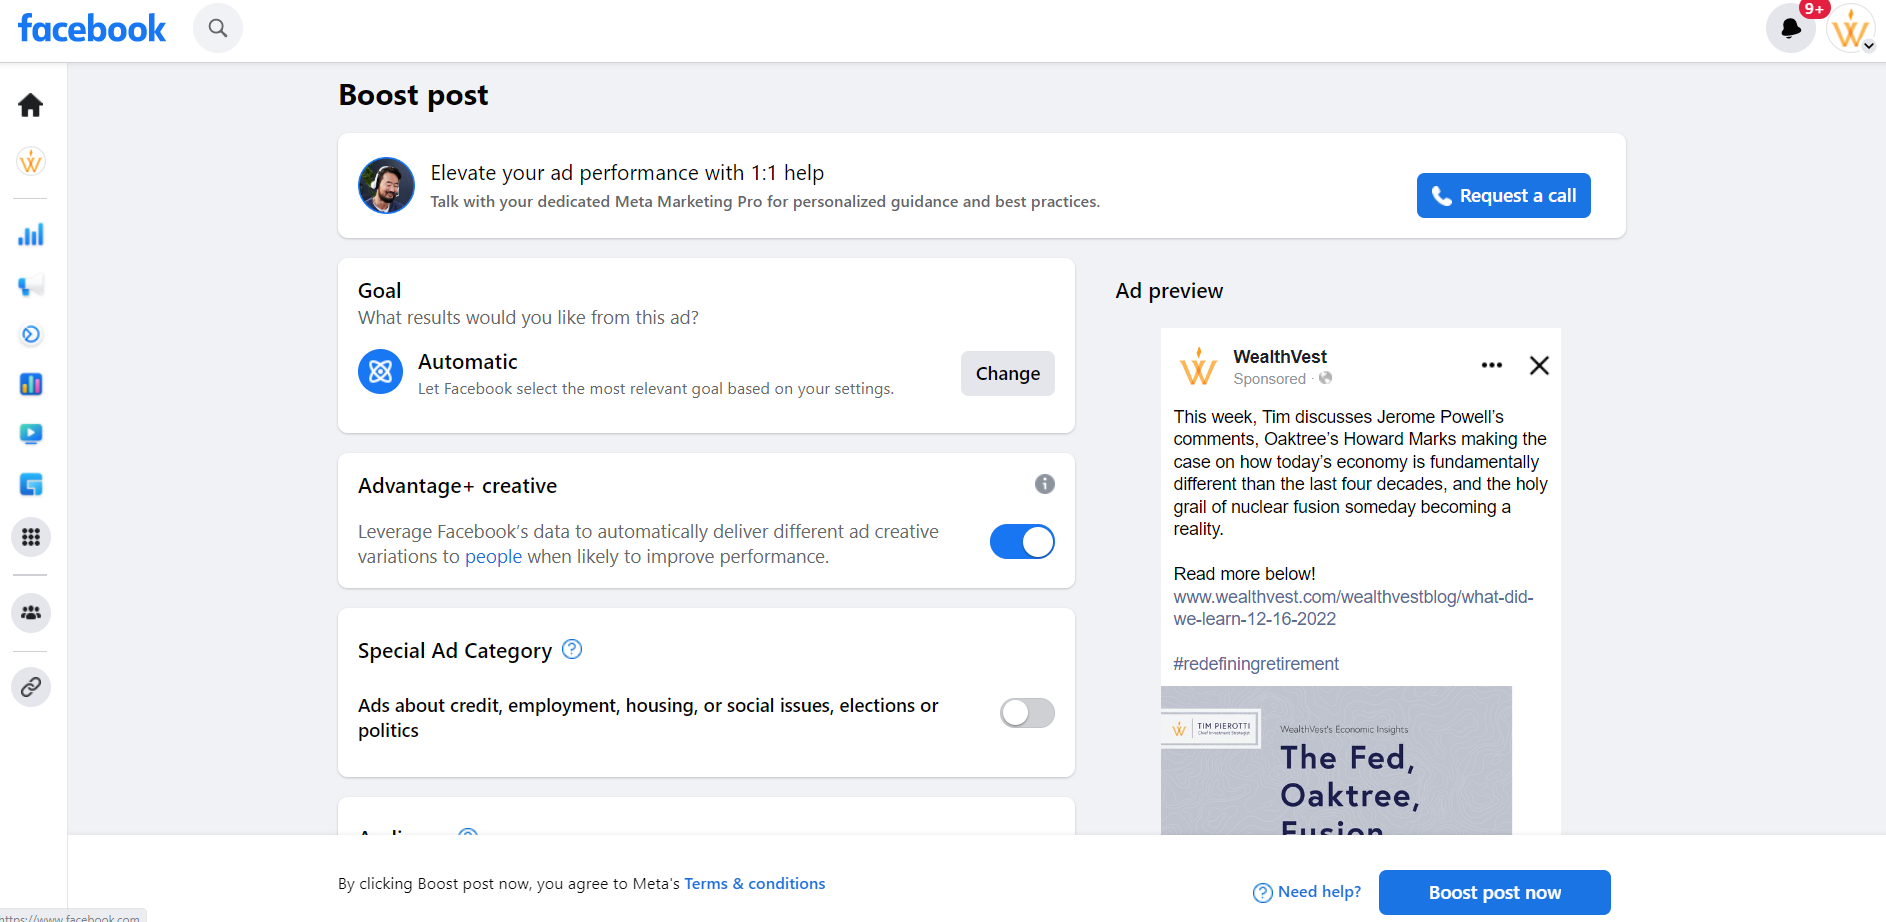Click the Automatic goal atom icon
This screenshot has height=922, width=1886.
click(380, 372)
